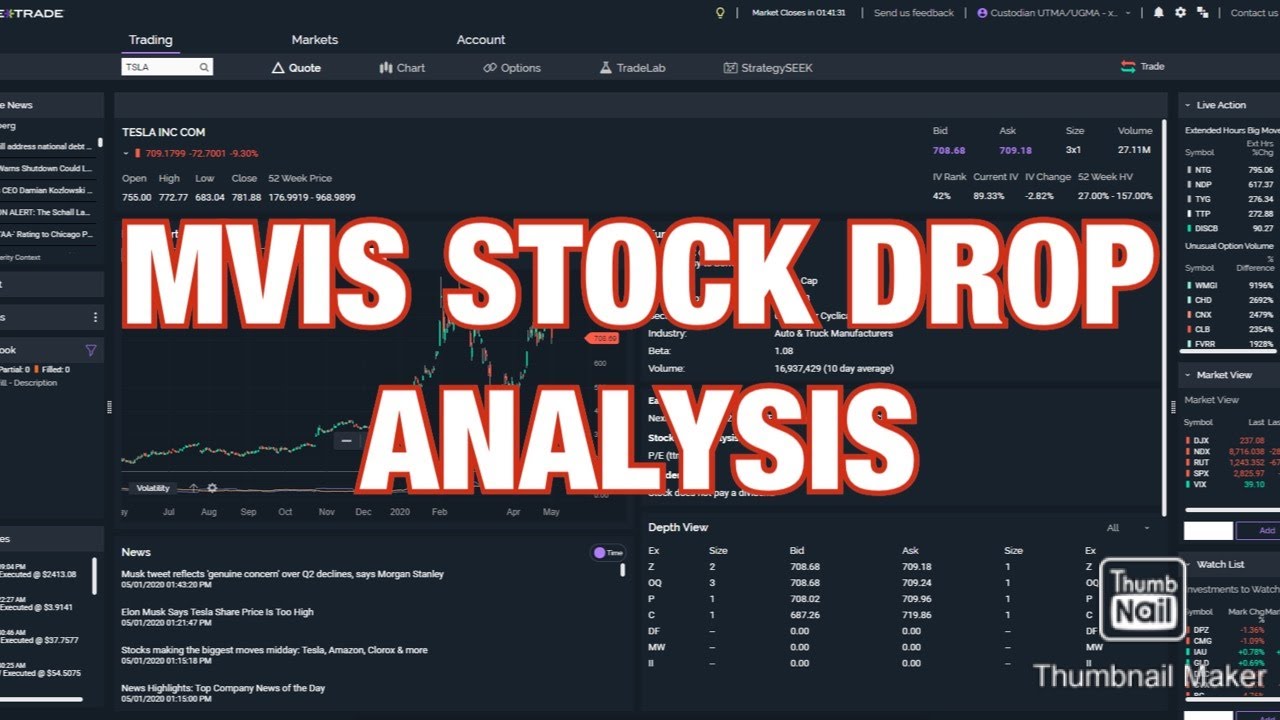1280x720 pixels.
Task: Select SPX row in Market View
Action: tap(1229, 473)
